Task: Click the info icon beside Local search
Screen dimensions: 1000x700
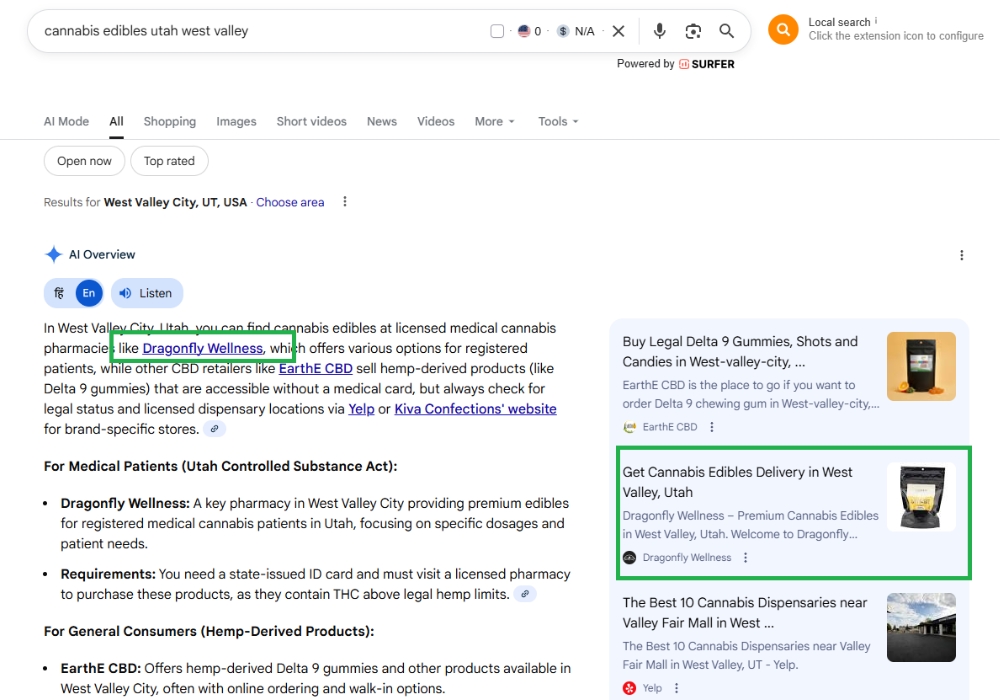Action: 876,20
